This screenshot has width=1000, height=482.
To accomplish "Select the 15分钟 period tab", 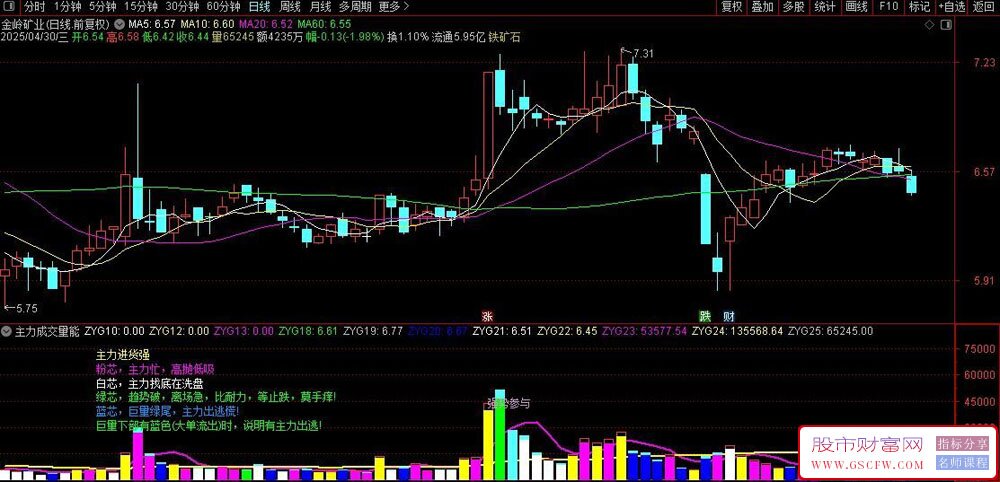I will [x=140, y=8].
